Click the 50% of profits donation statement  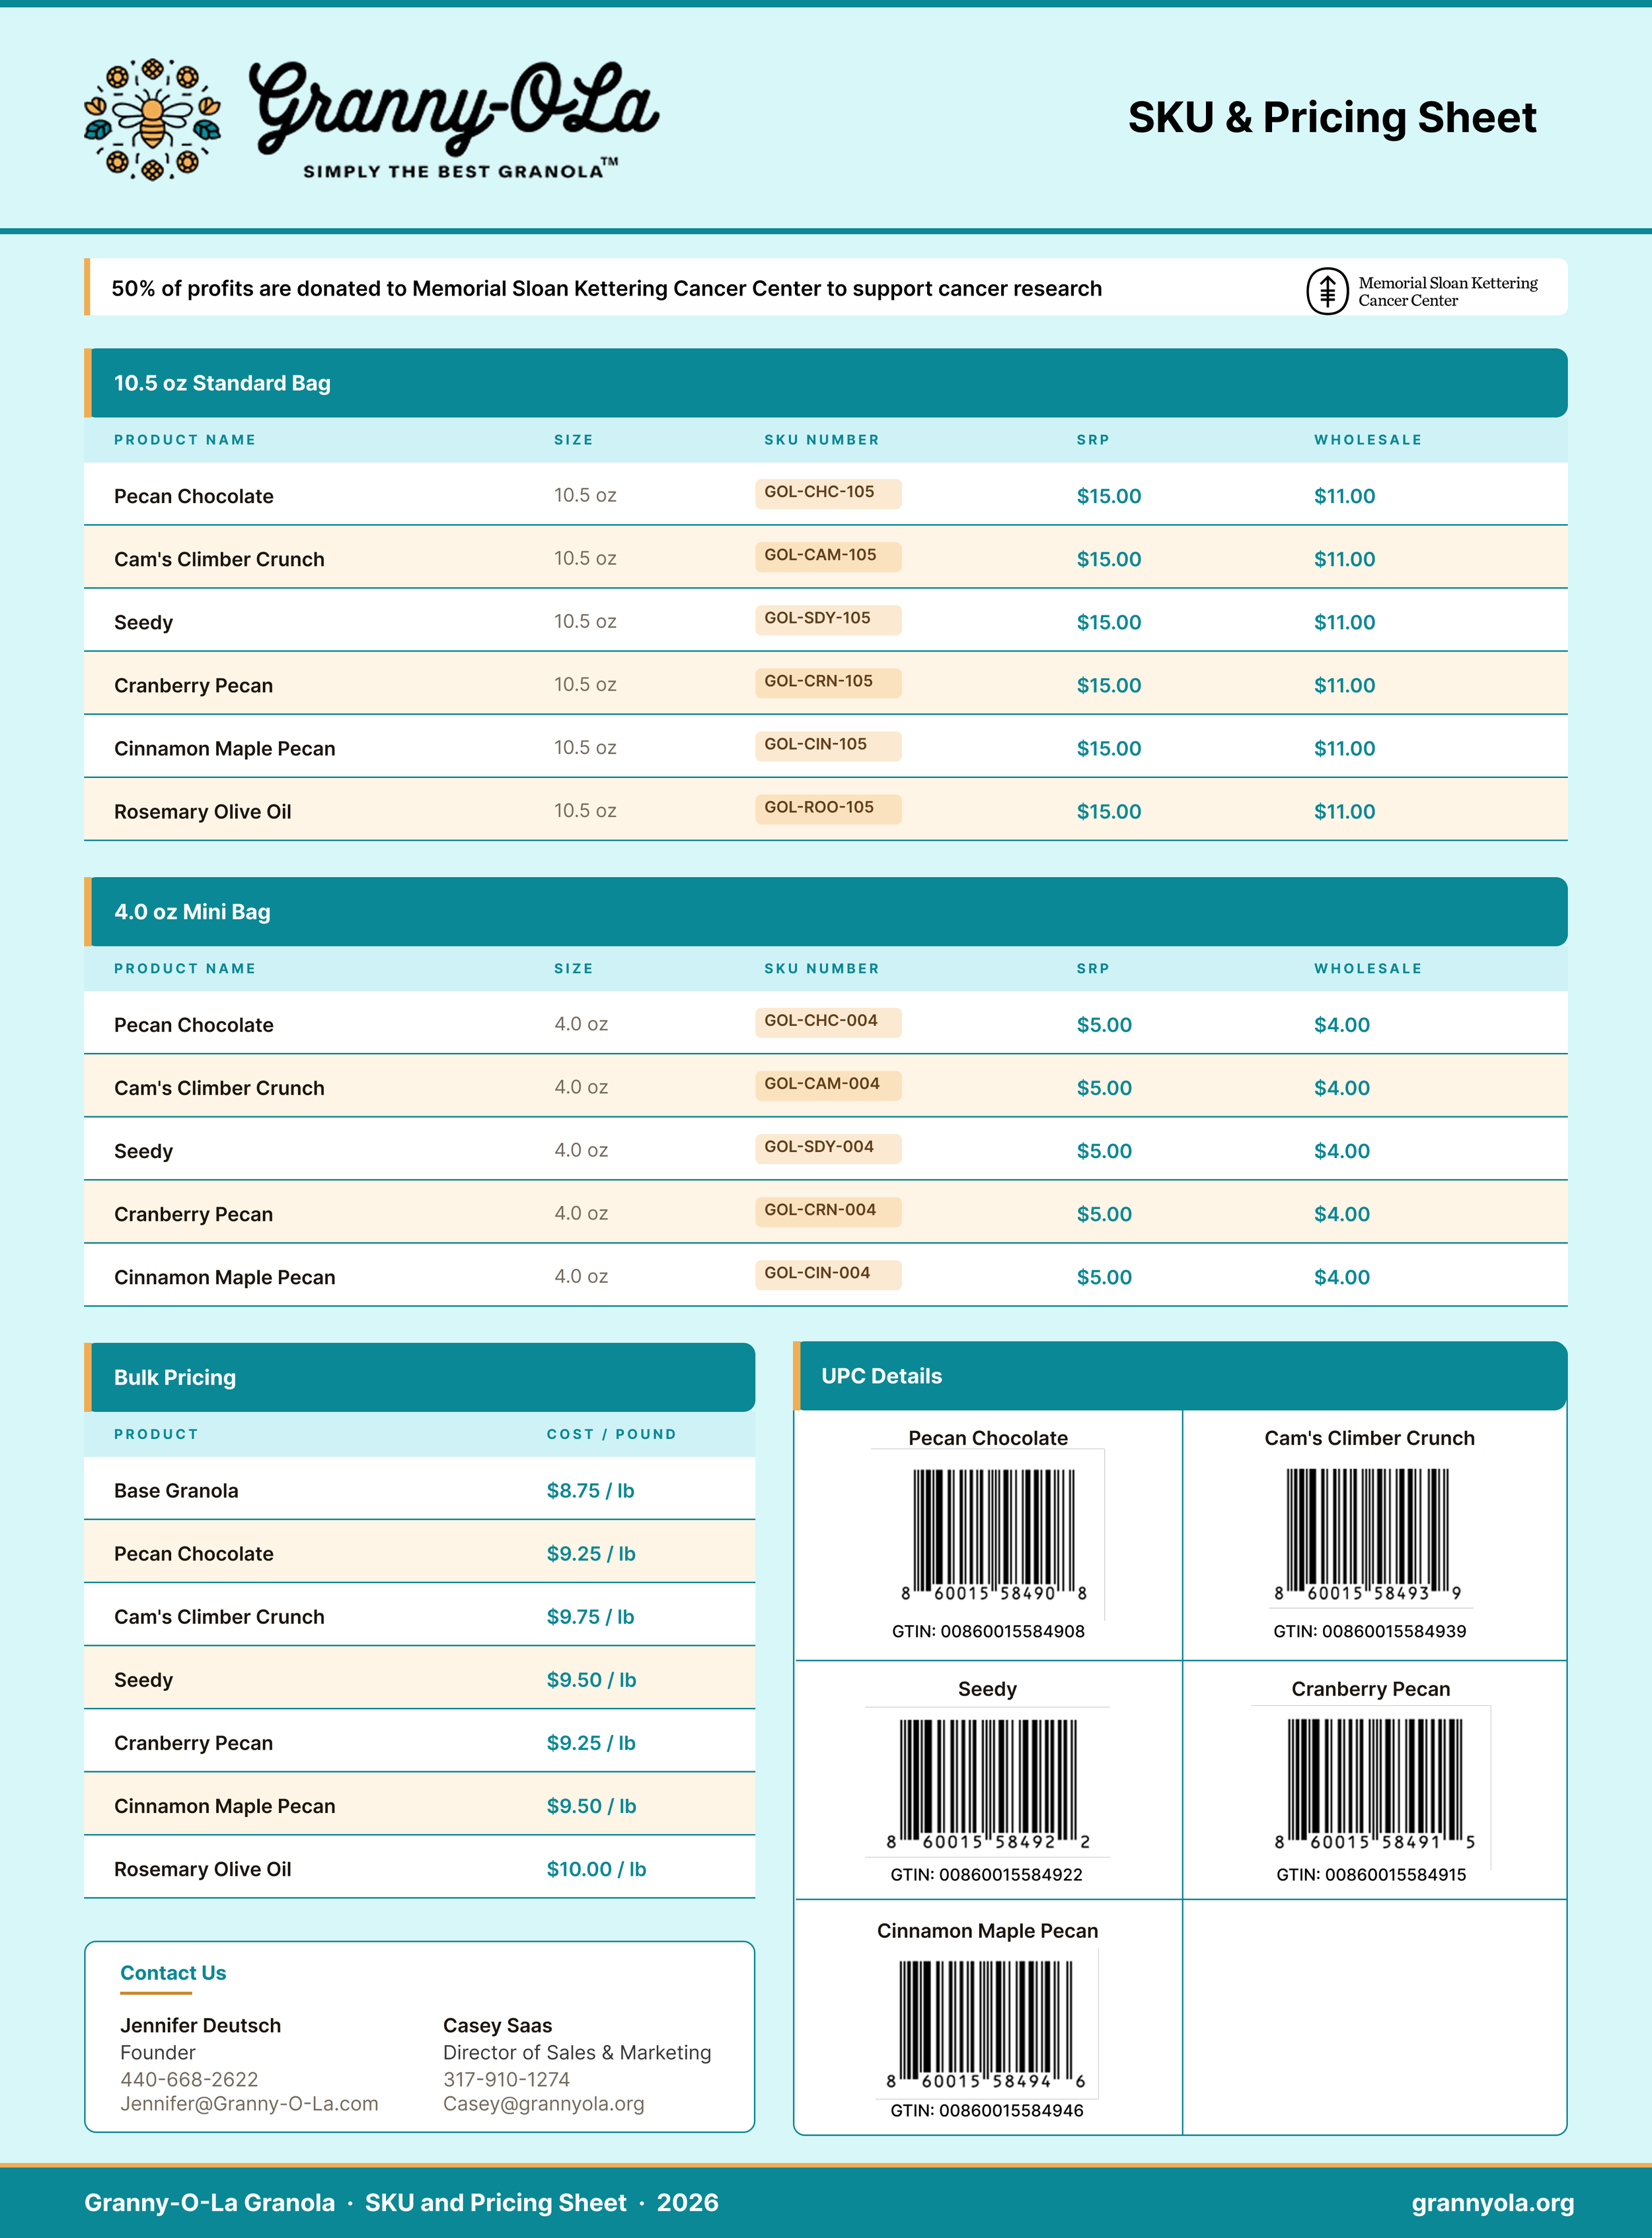coord(606,288)
